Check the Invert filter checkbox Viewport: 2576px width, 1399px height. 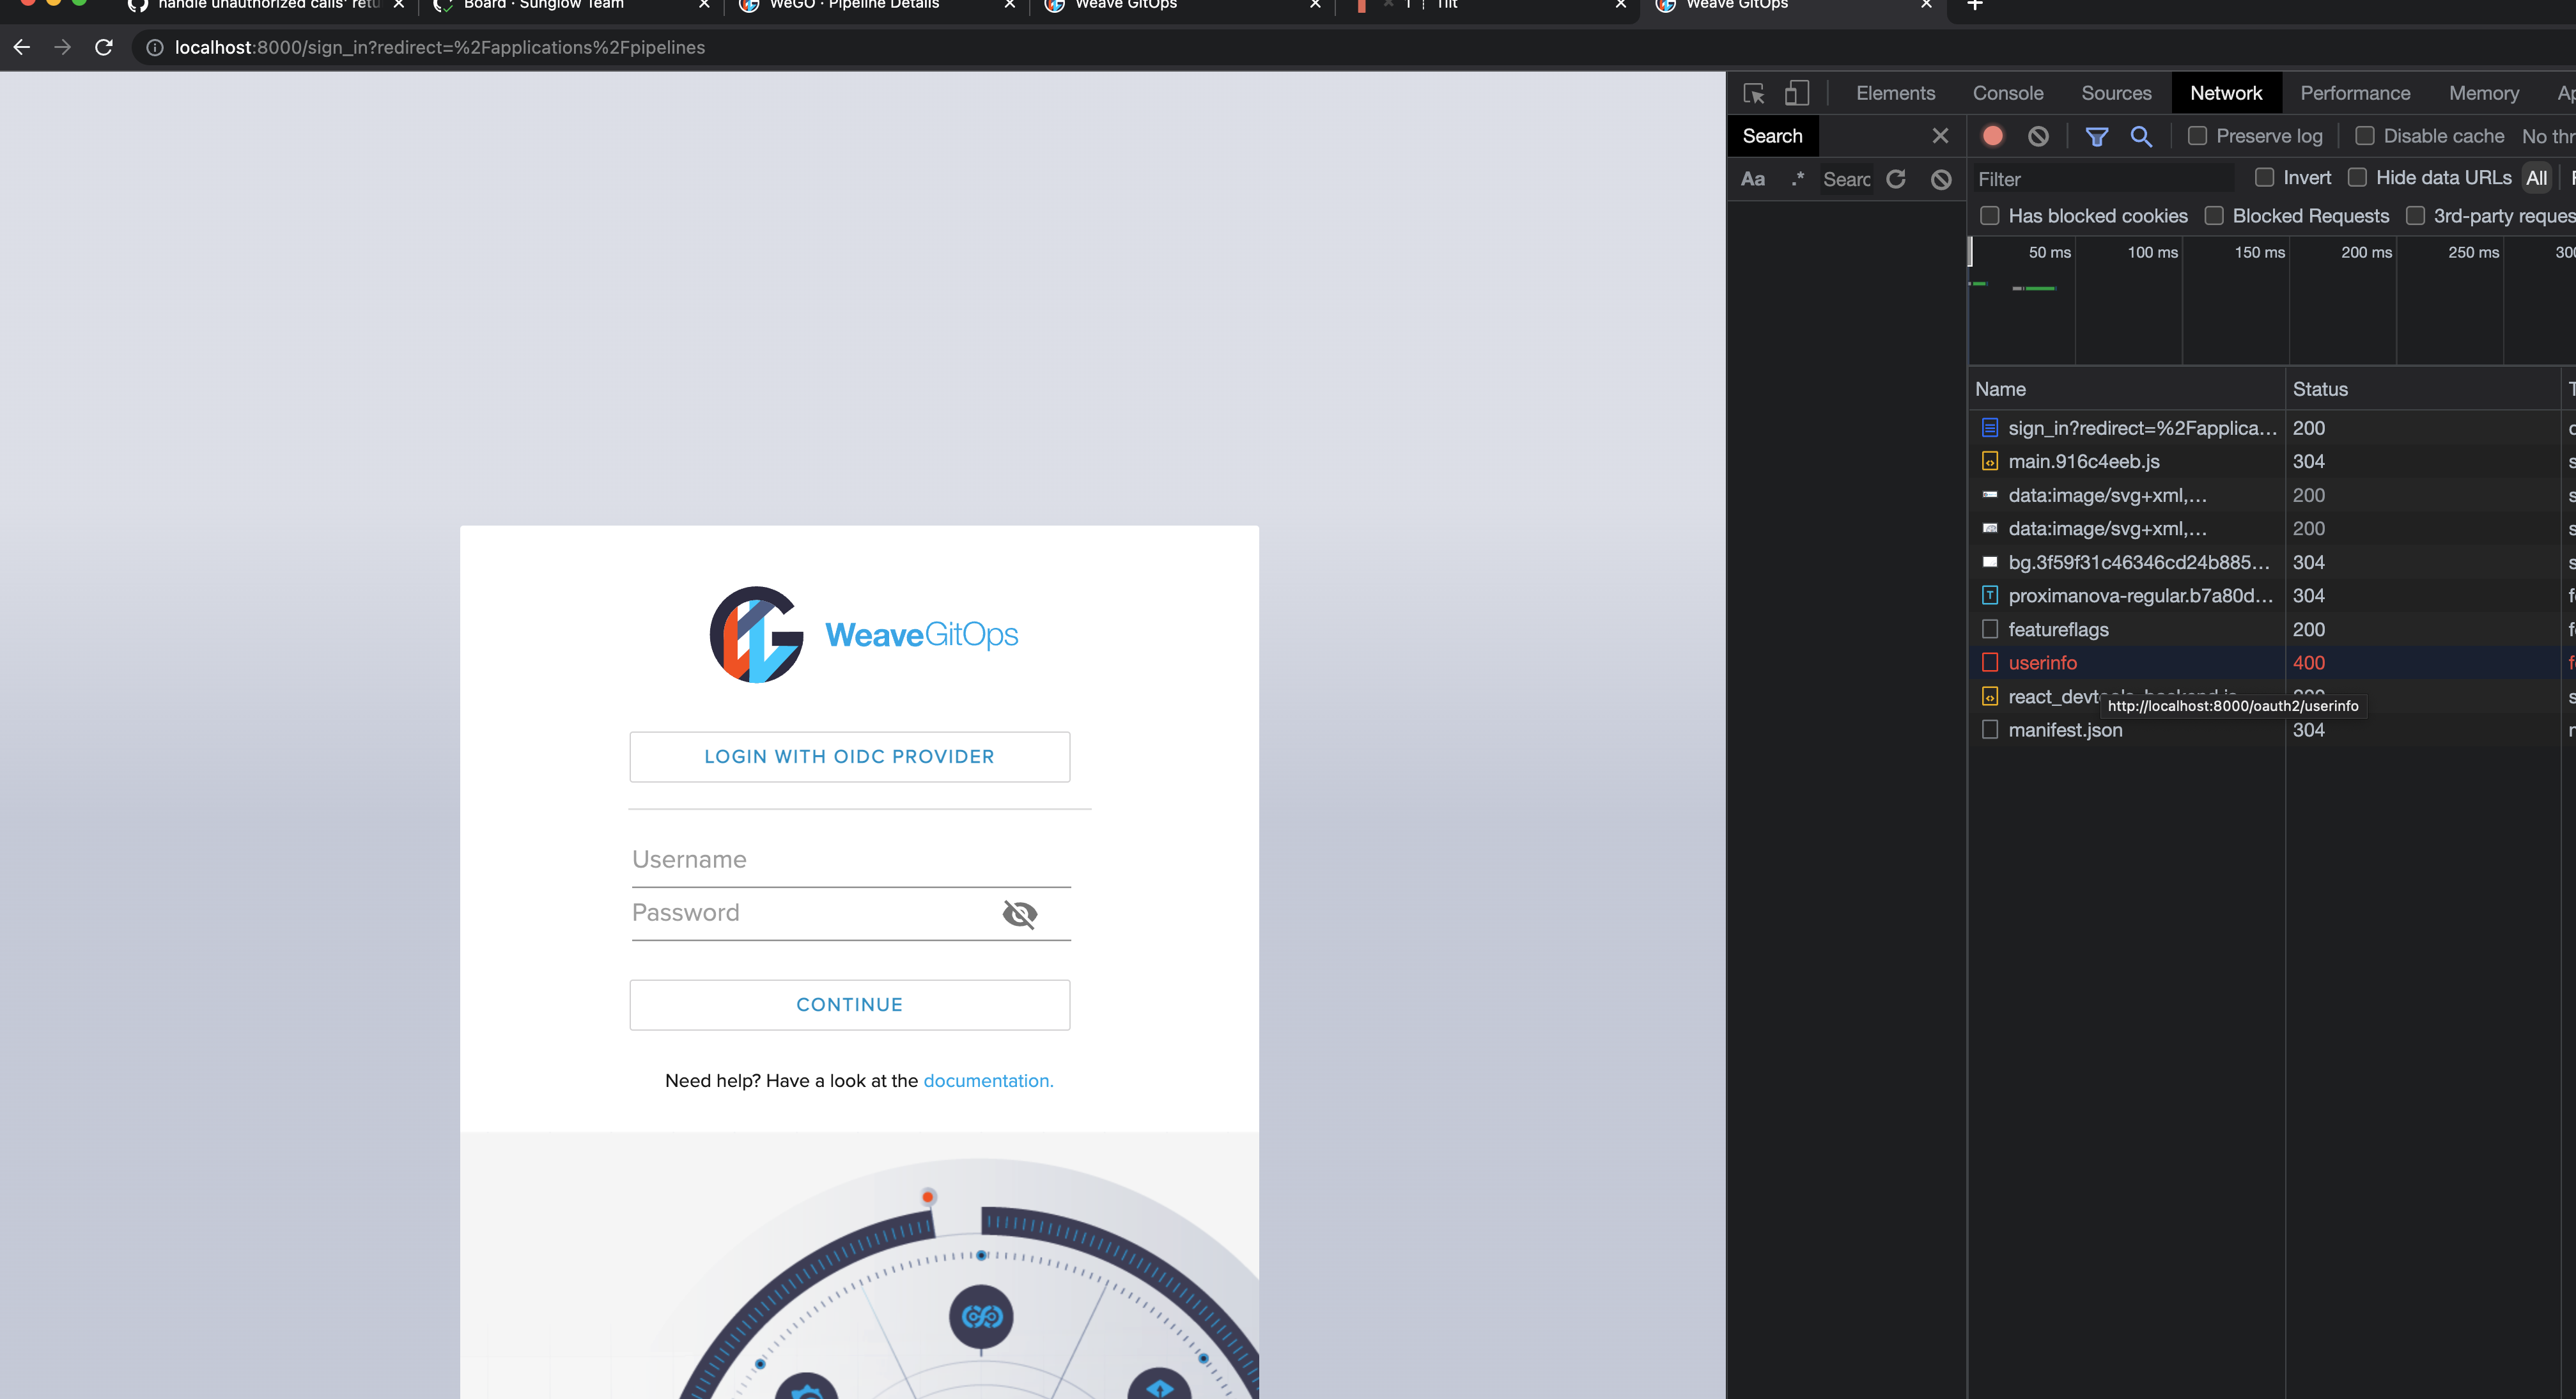click(2265, 177)
